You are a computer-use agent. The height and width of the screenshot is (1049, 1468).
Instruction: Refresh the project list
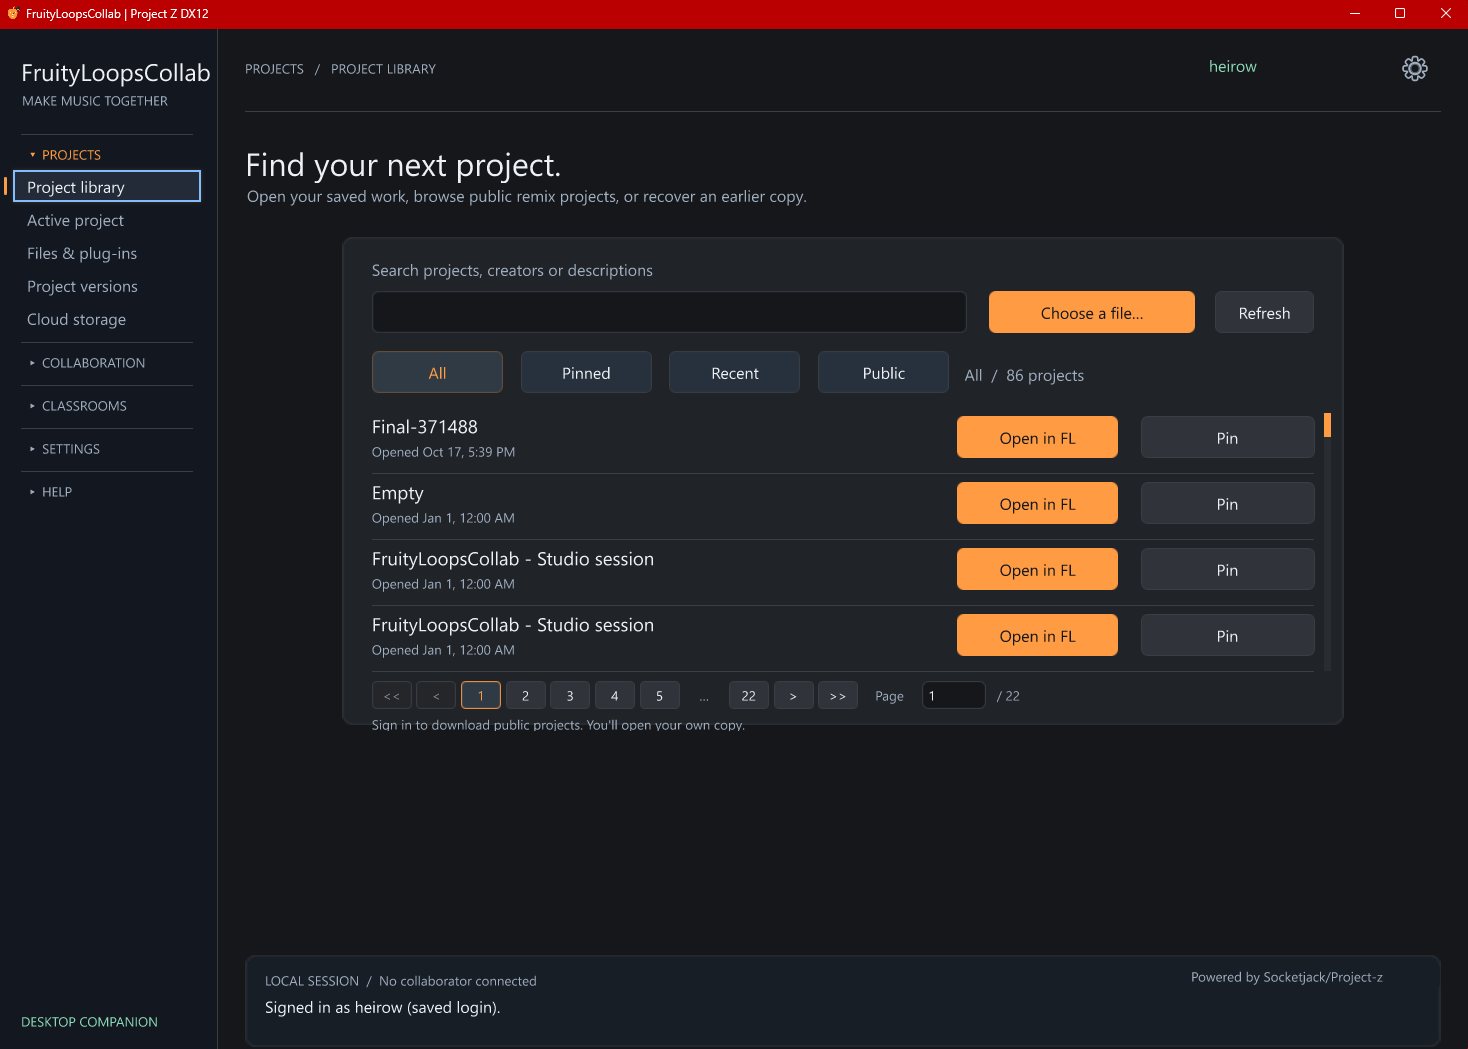1264,313
